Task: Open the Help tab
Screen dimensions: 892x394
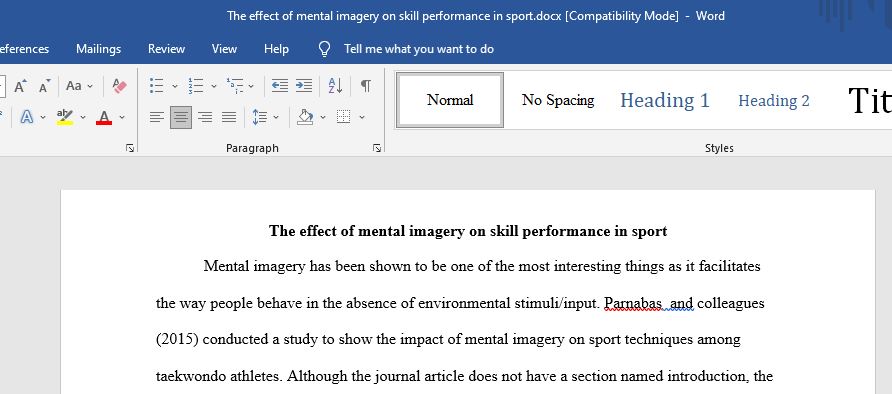Action: click(276, 49)
